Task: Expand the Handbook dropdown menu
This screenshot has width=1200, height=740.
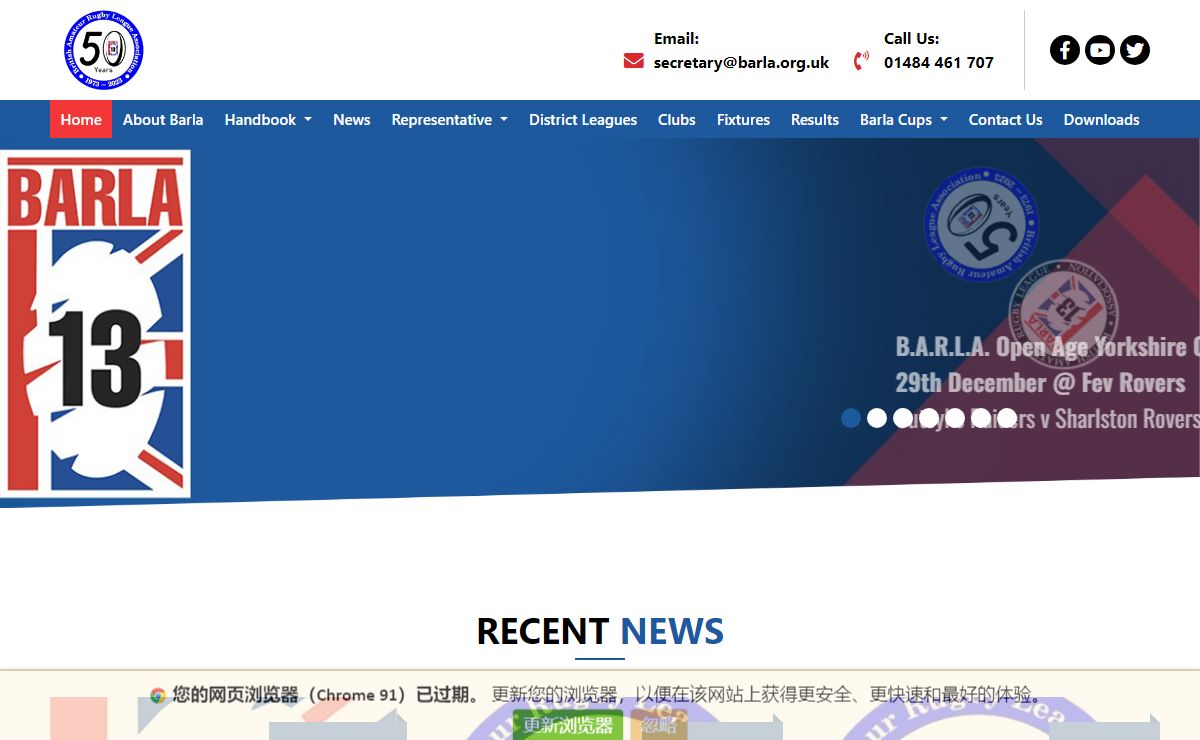Action: tap(268, 119)
